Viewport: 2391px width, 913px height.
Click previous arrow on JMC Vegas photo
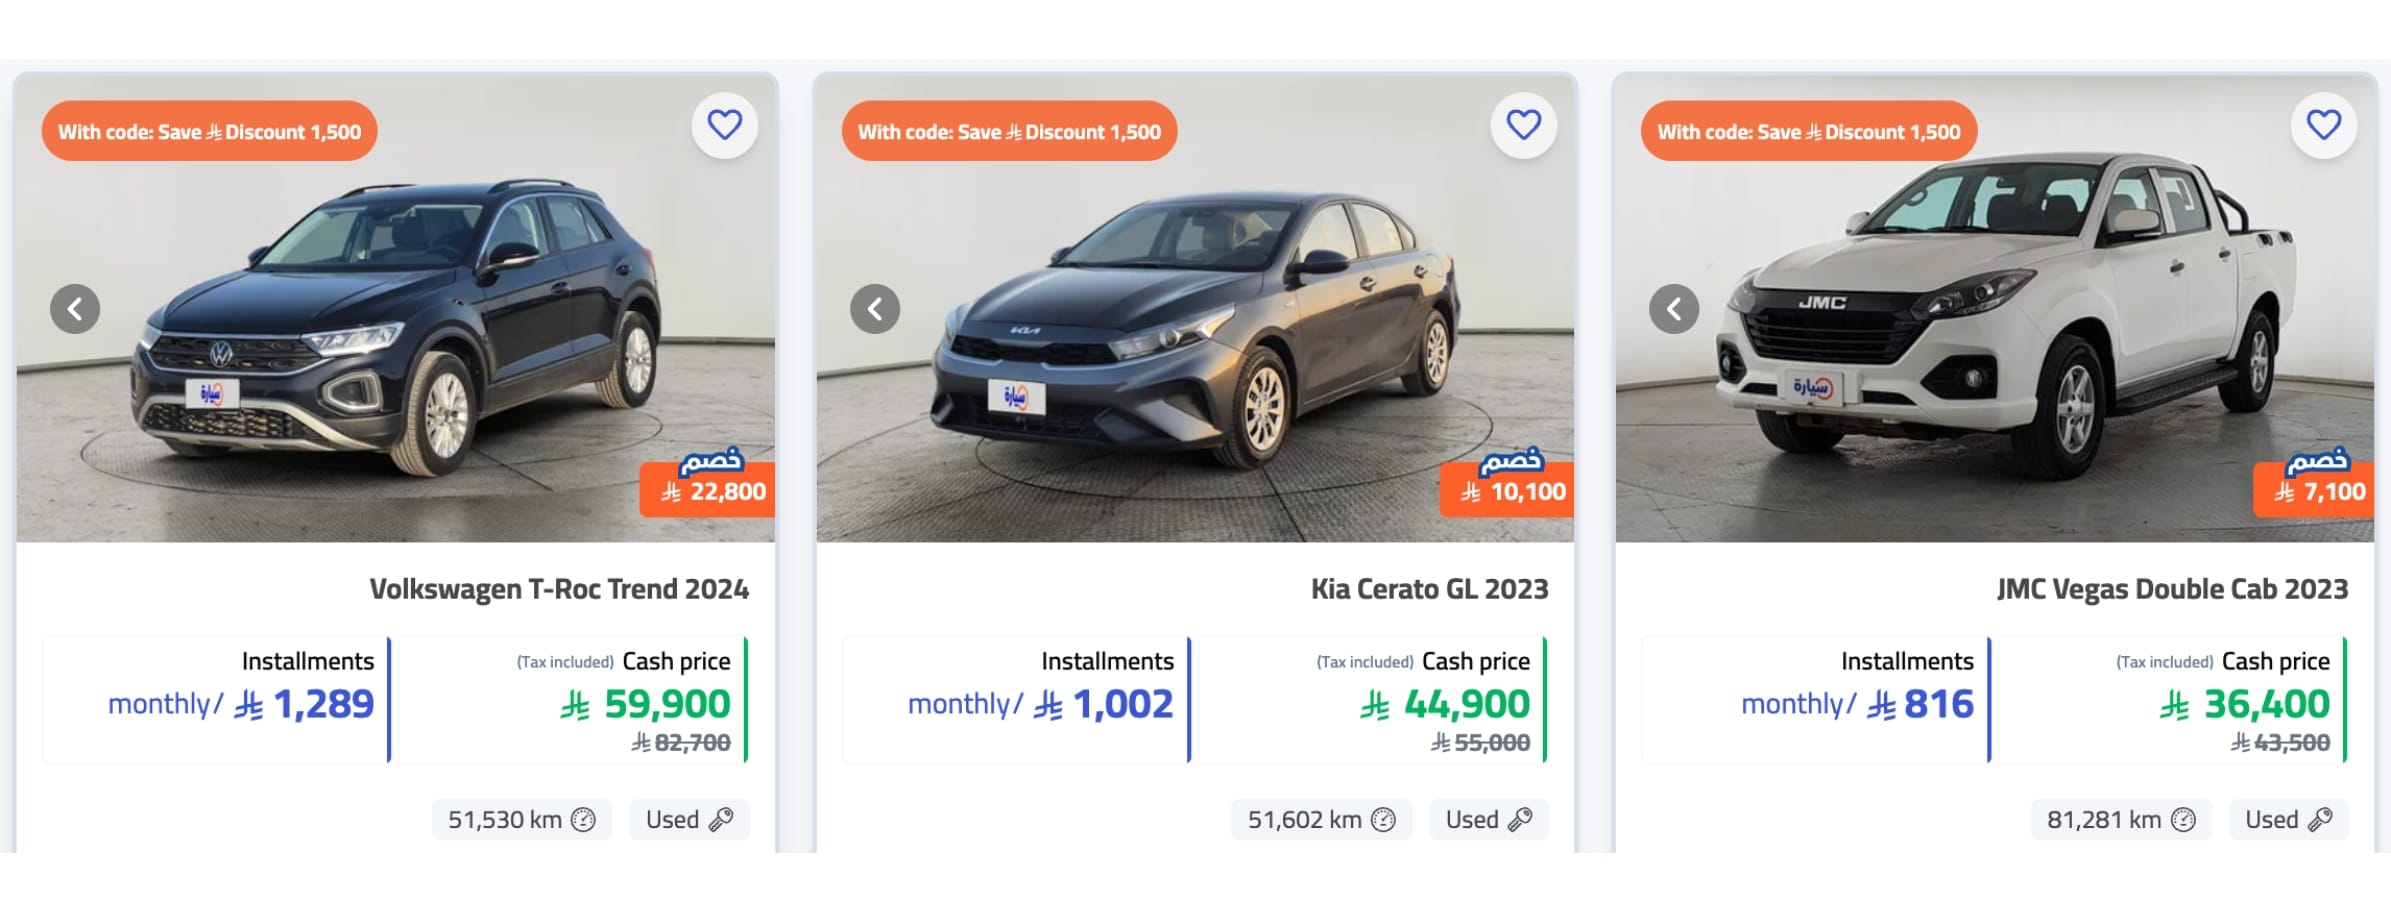[1674, 309]
